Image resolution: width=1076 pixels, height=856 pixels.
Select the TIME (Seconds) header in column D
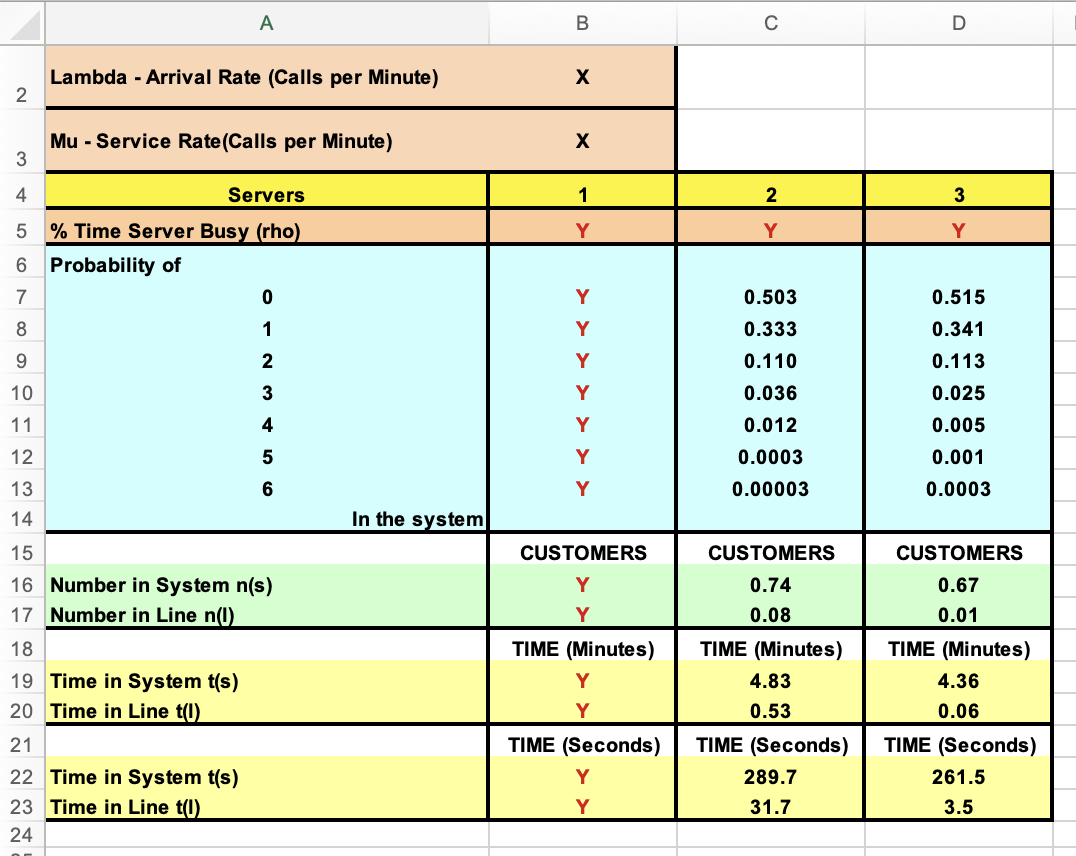click(x=957, y=745)
